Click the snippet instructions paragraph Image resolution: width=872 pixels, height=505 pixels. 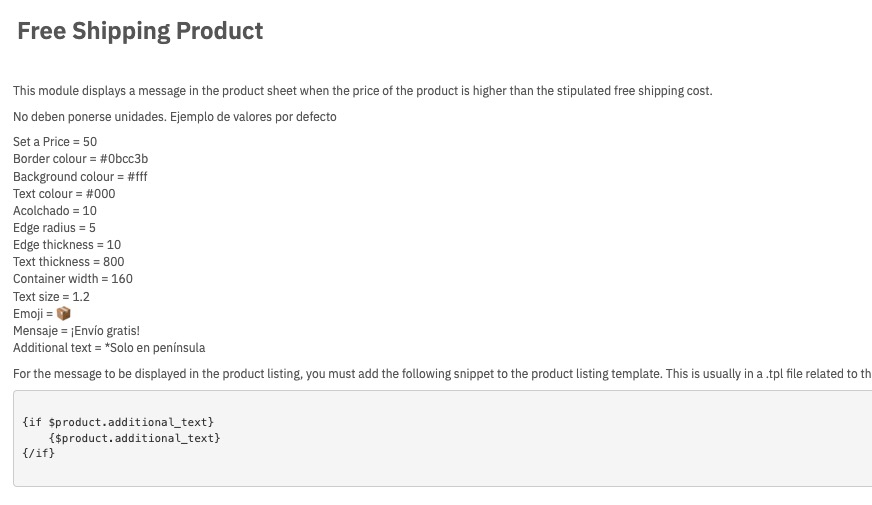tap(442, 374)
